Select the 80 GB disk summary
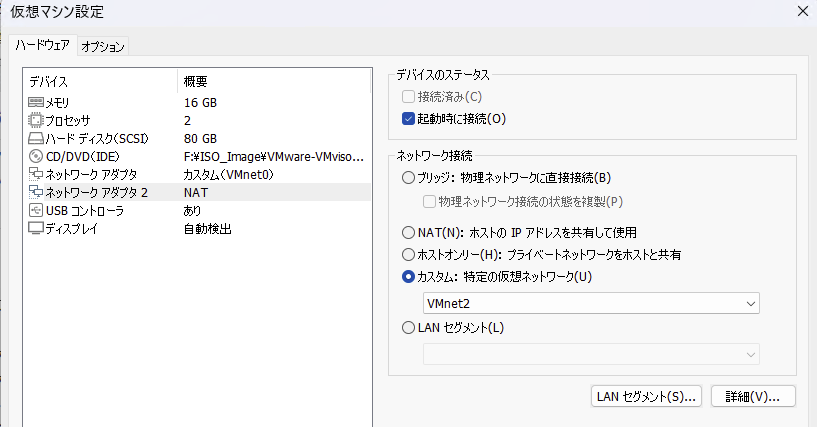This screenshot has width=817, height=427. (x=200, y=139)
